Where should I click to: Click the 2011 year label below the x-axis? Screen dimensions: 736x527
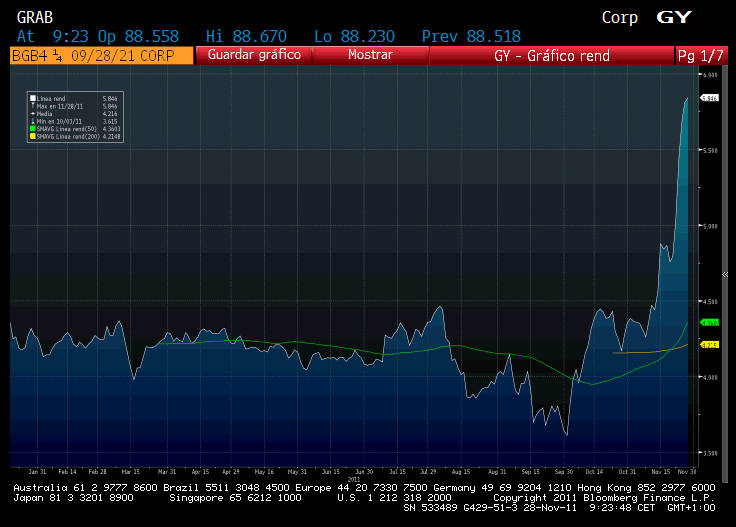tap(354, 480)
